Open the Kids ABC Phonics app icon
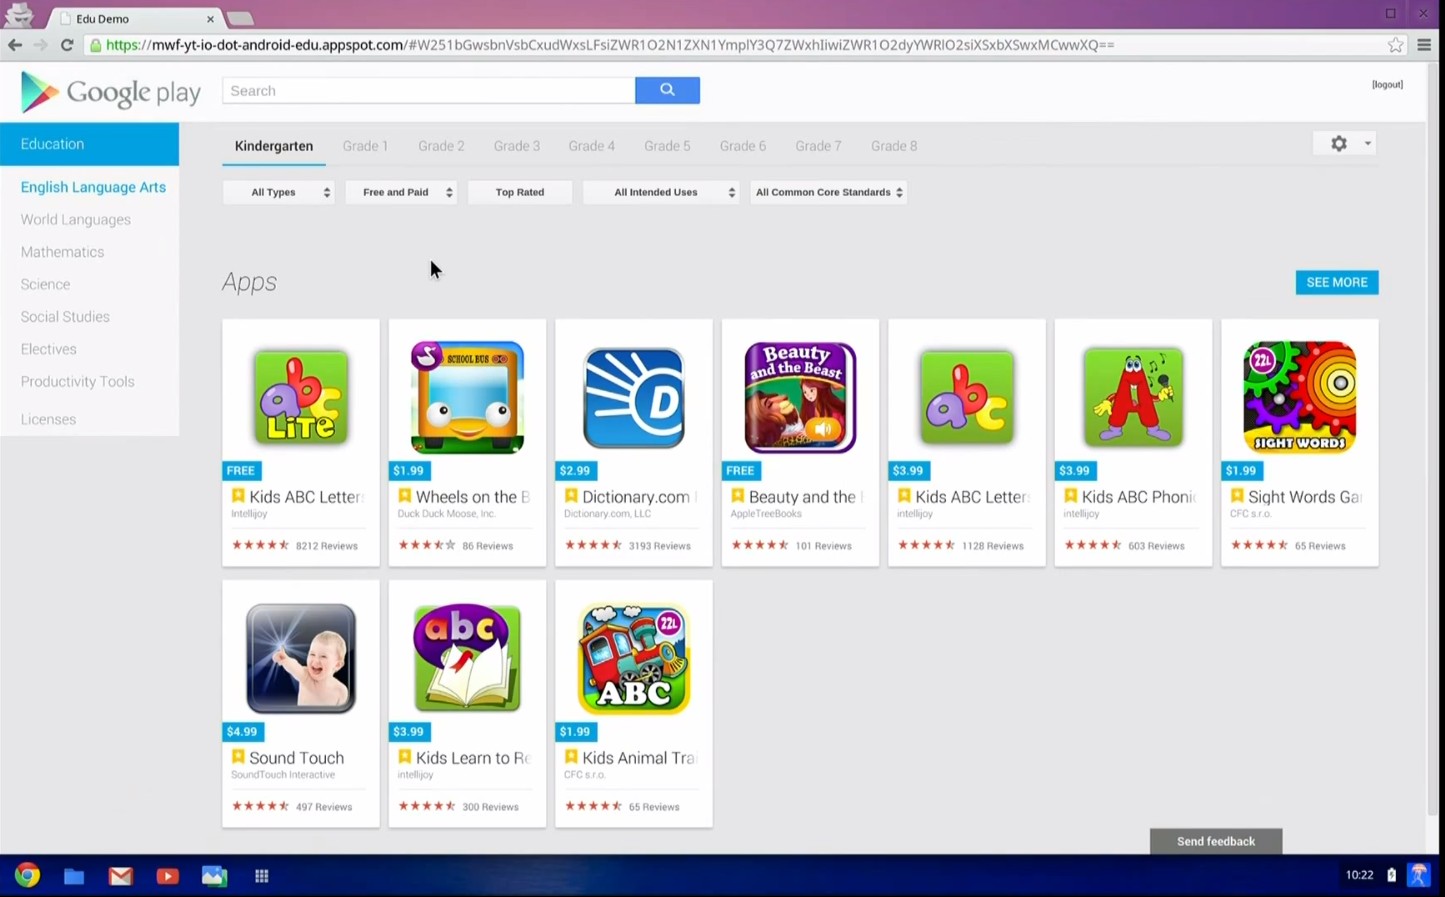The image size is (1445, 897). [x=1133, y=397]
